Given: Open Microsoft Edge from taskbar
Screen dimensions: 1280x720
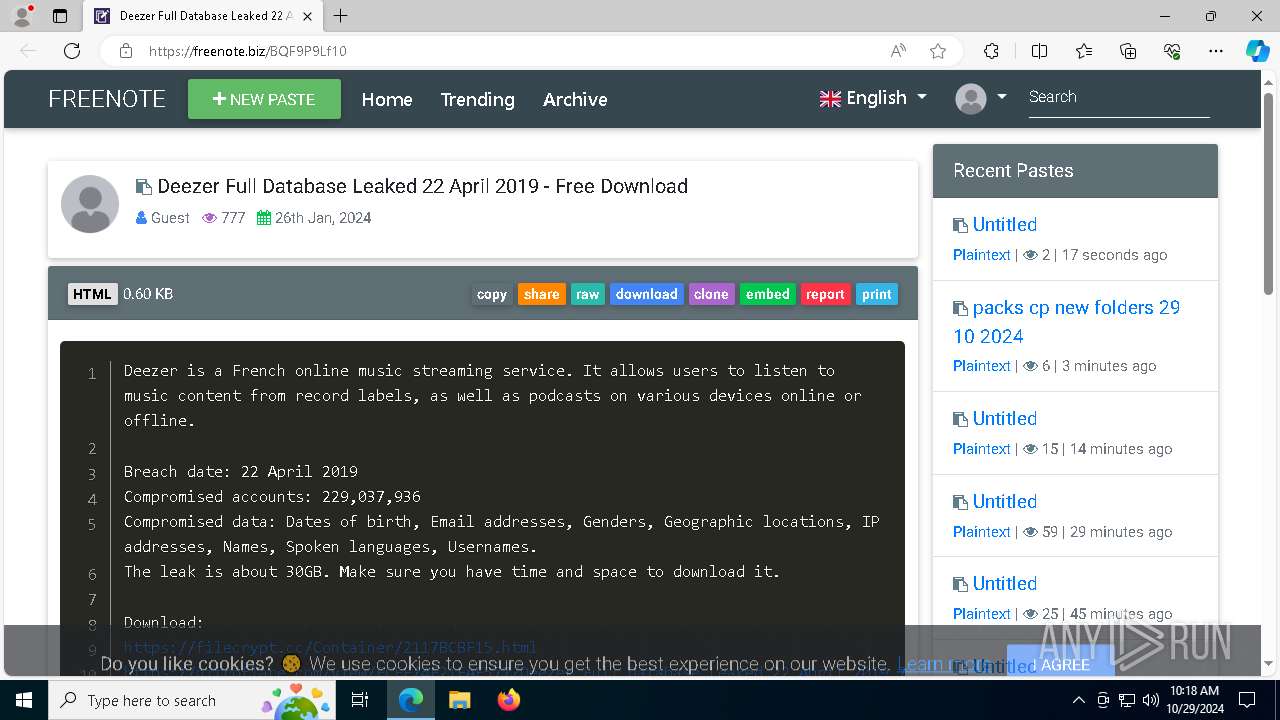Looking at the screenshot, I should point(411,700).
